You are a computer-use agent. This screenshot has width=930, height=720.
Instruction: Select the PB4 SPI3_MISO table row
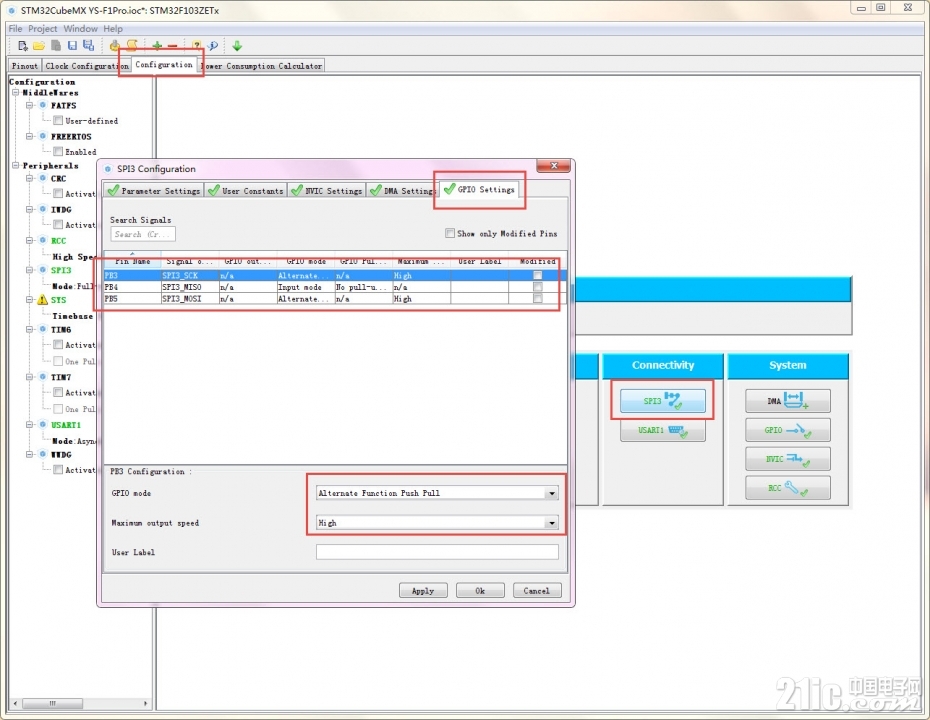coord(335,287)
